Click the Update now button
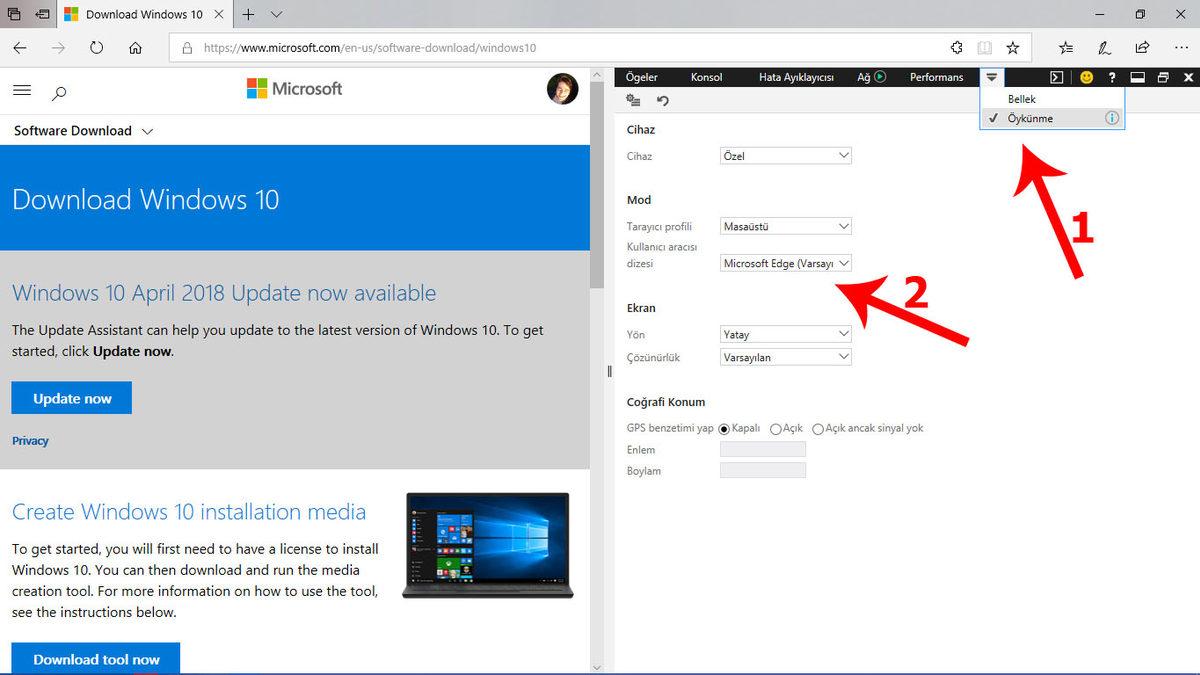 click(71, 397)
